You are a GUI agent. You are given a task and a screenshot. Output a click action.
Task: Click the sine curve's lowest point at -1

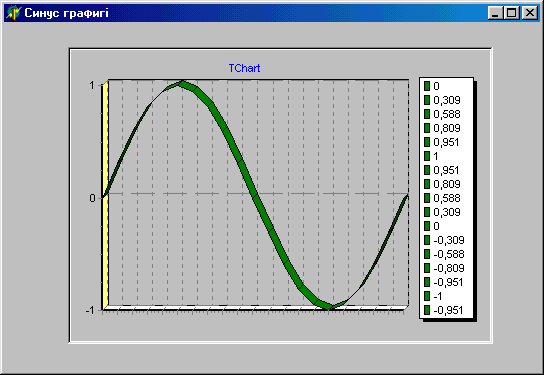coord(330,307)
